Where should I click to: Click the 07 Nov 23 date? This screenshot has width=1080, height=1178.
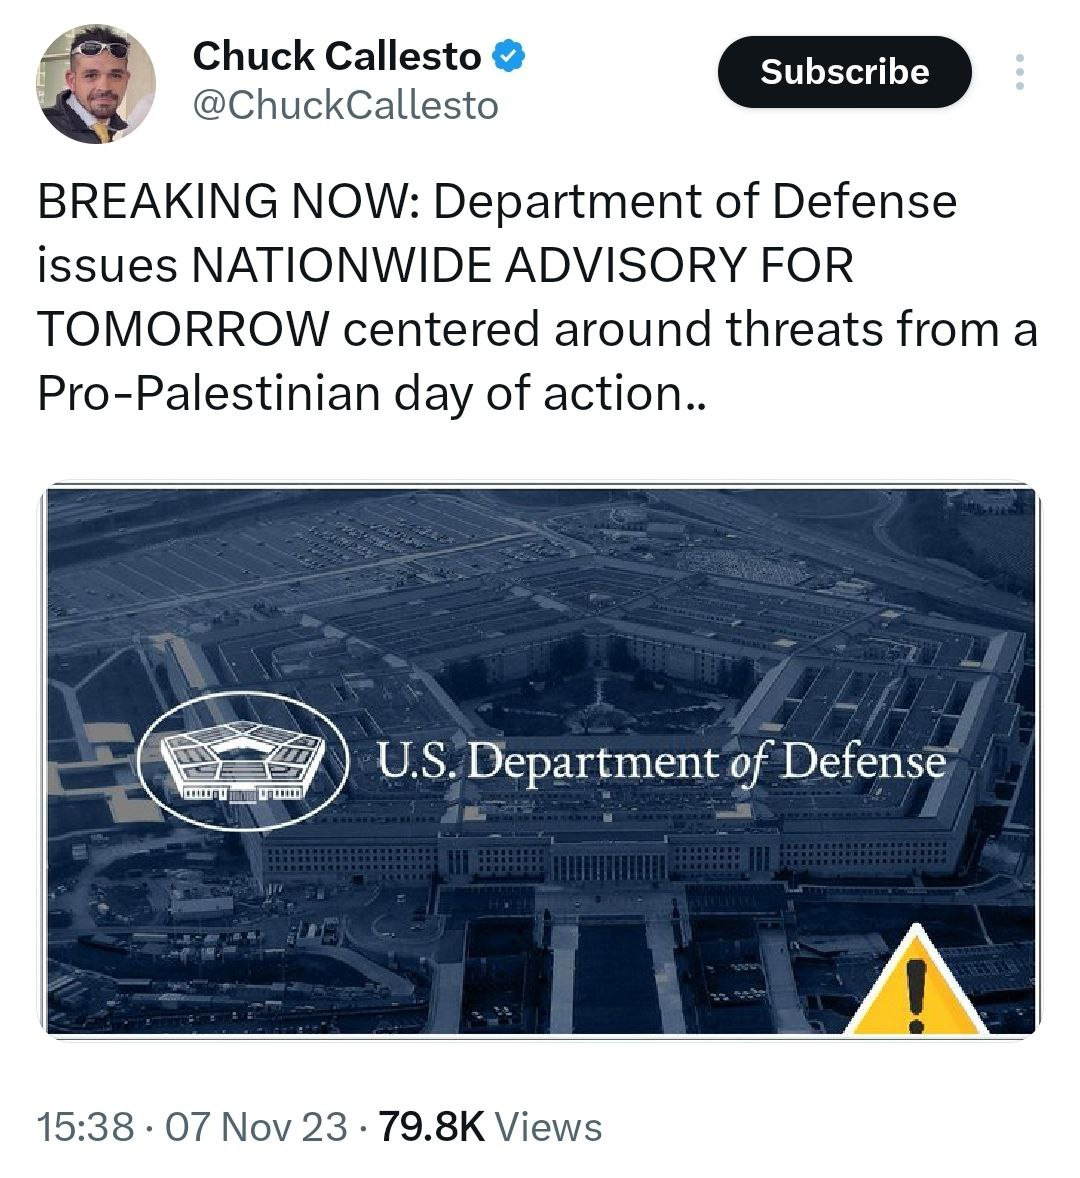click(256, 1127)
